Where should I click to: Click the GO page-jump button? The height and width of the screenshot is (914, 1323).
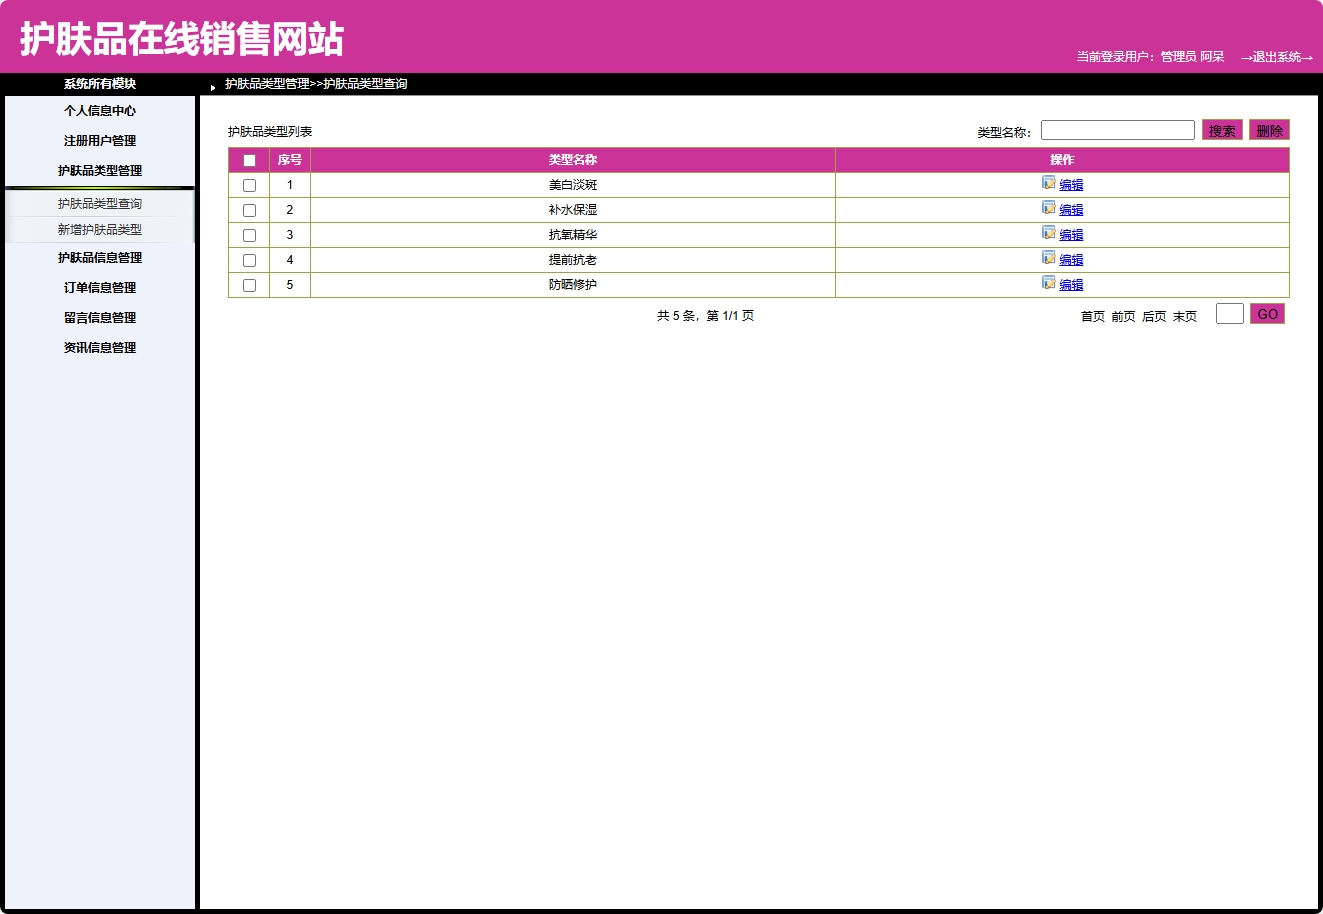coord(1267,313)
